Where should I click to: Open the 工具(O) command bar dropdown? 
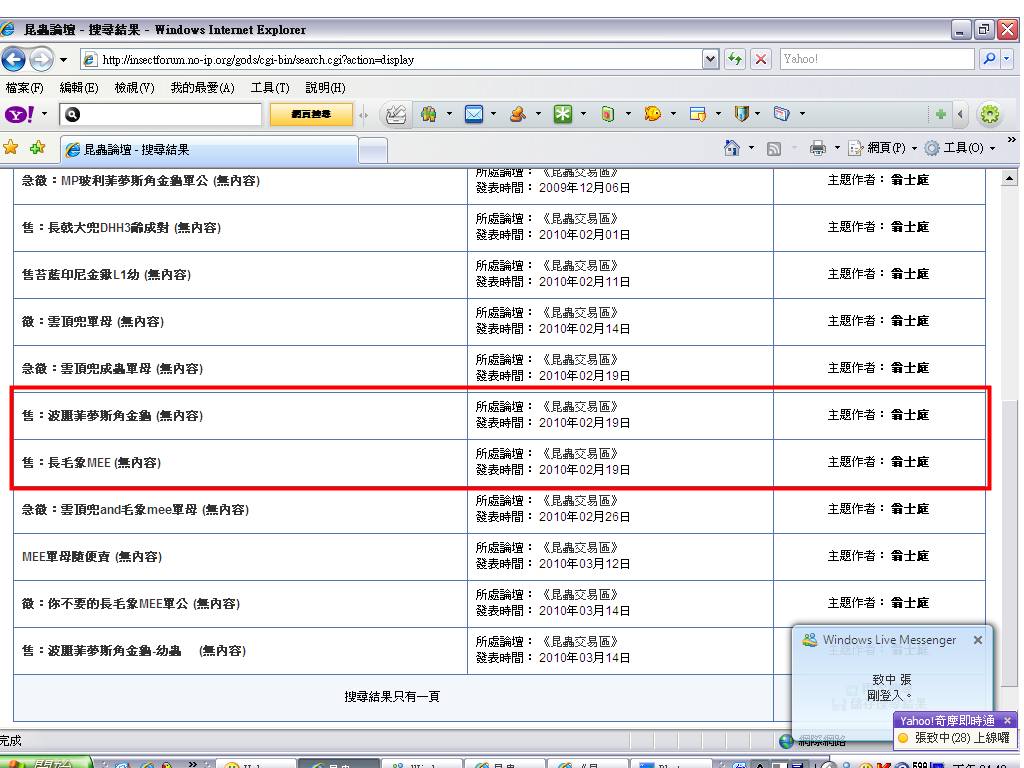[959, 148]
